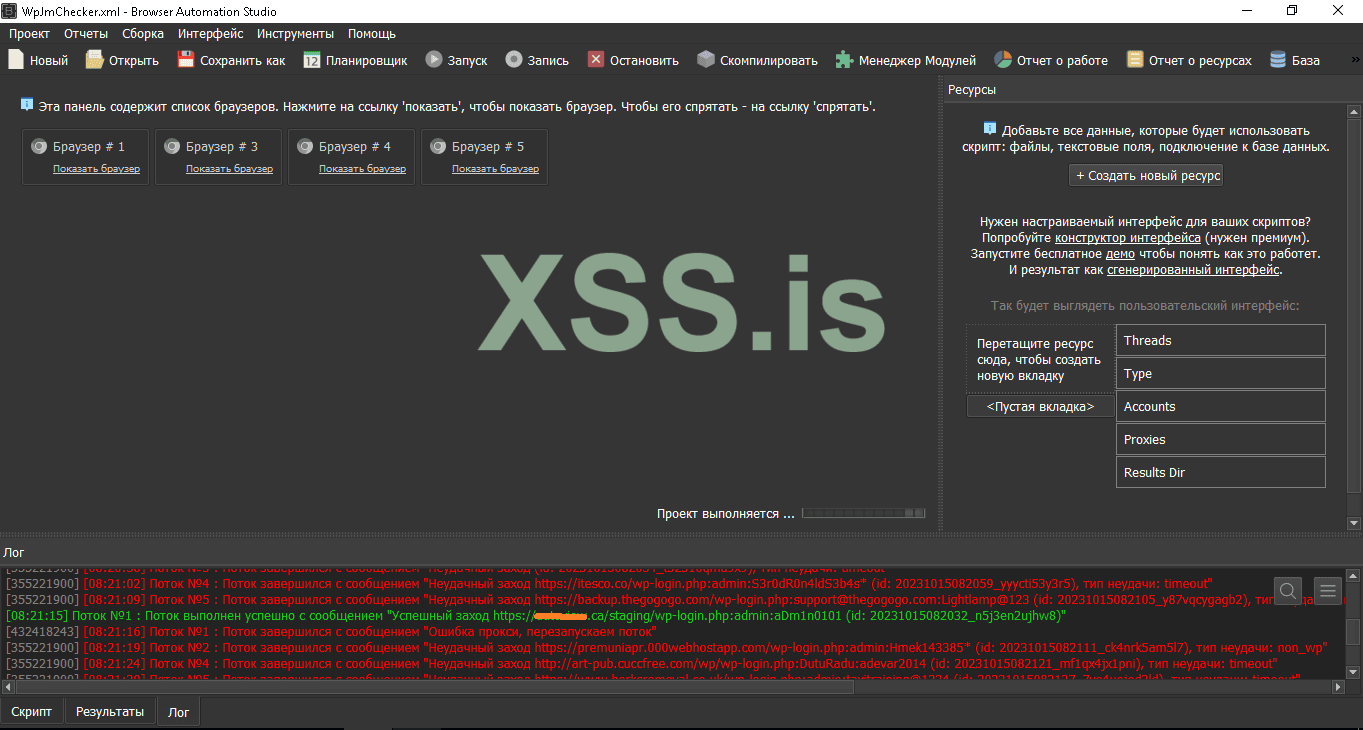1363x730 pixels.
Task: Switch to the Результаты tab
Action: (110, 712)
